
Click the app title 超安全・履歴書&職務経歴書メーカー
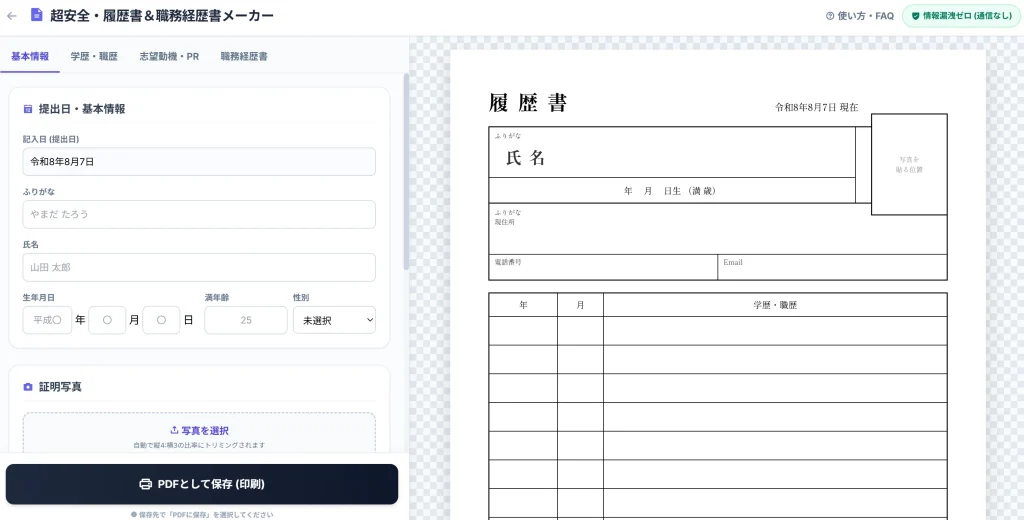(162, 15)
